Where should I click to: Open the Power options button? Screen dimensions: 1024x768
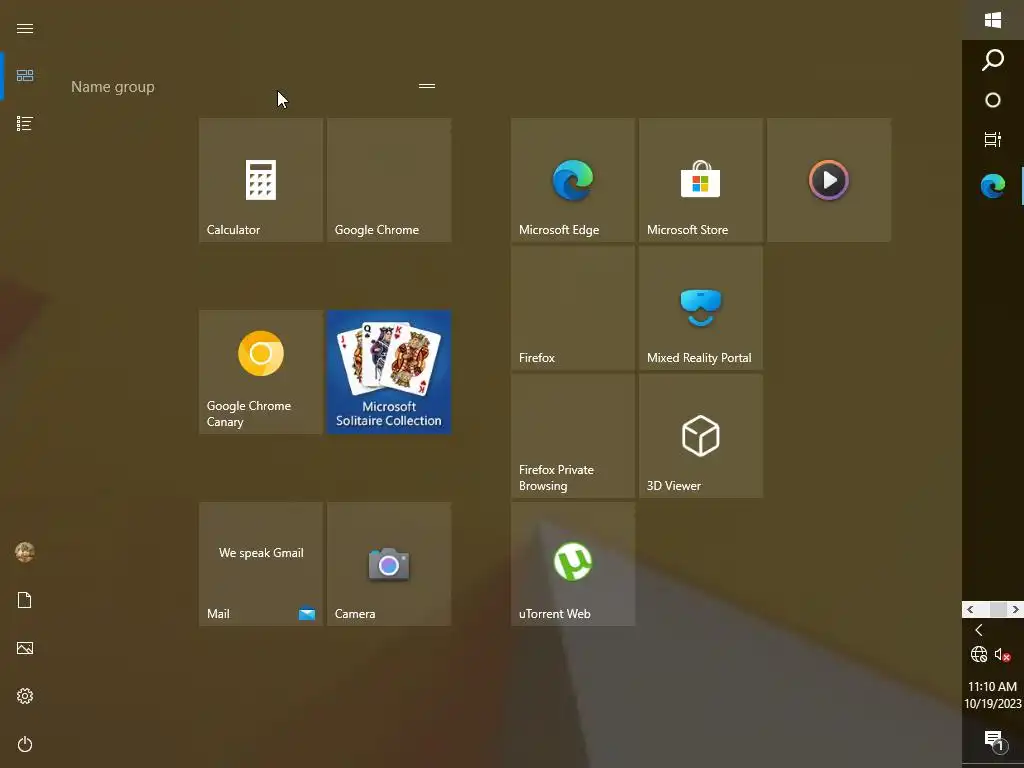pyautogui.click(x=25, y=744)
